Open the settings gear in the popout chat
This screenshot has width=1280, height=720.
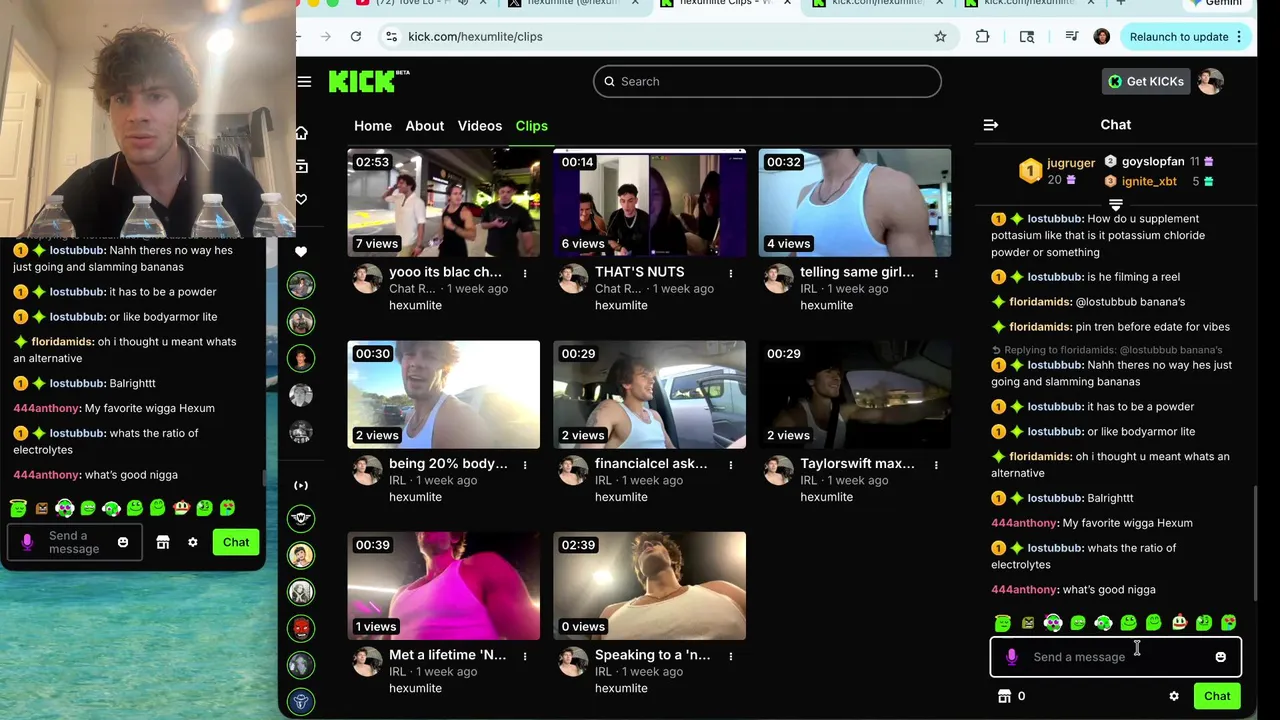[193, 542]
